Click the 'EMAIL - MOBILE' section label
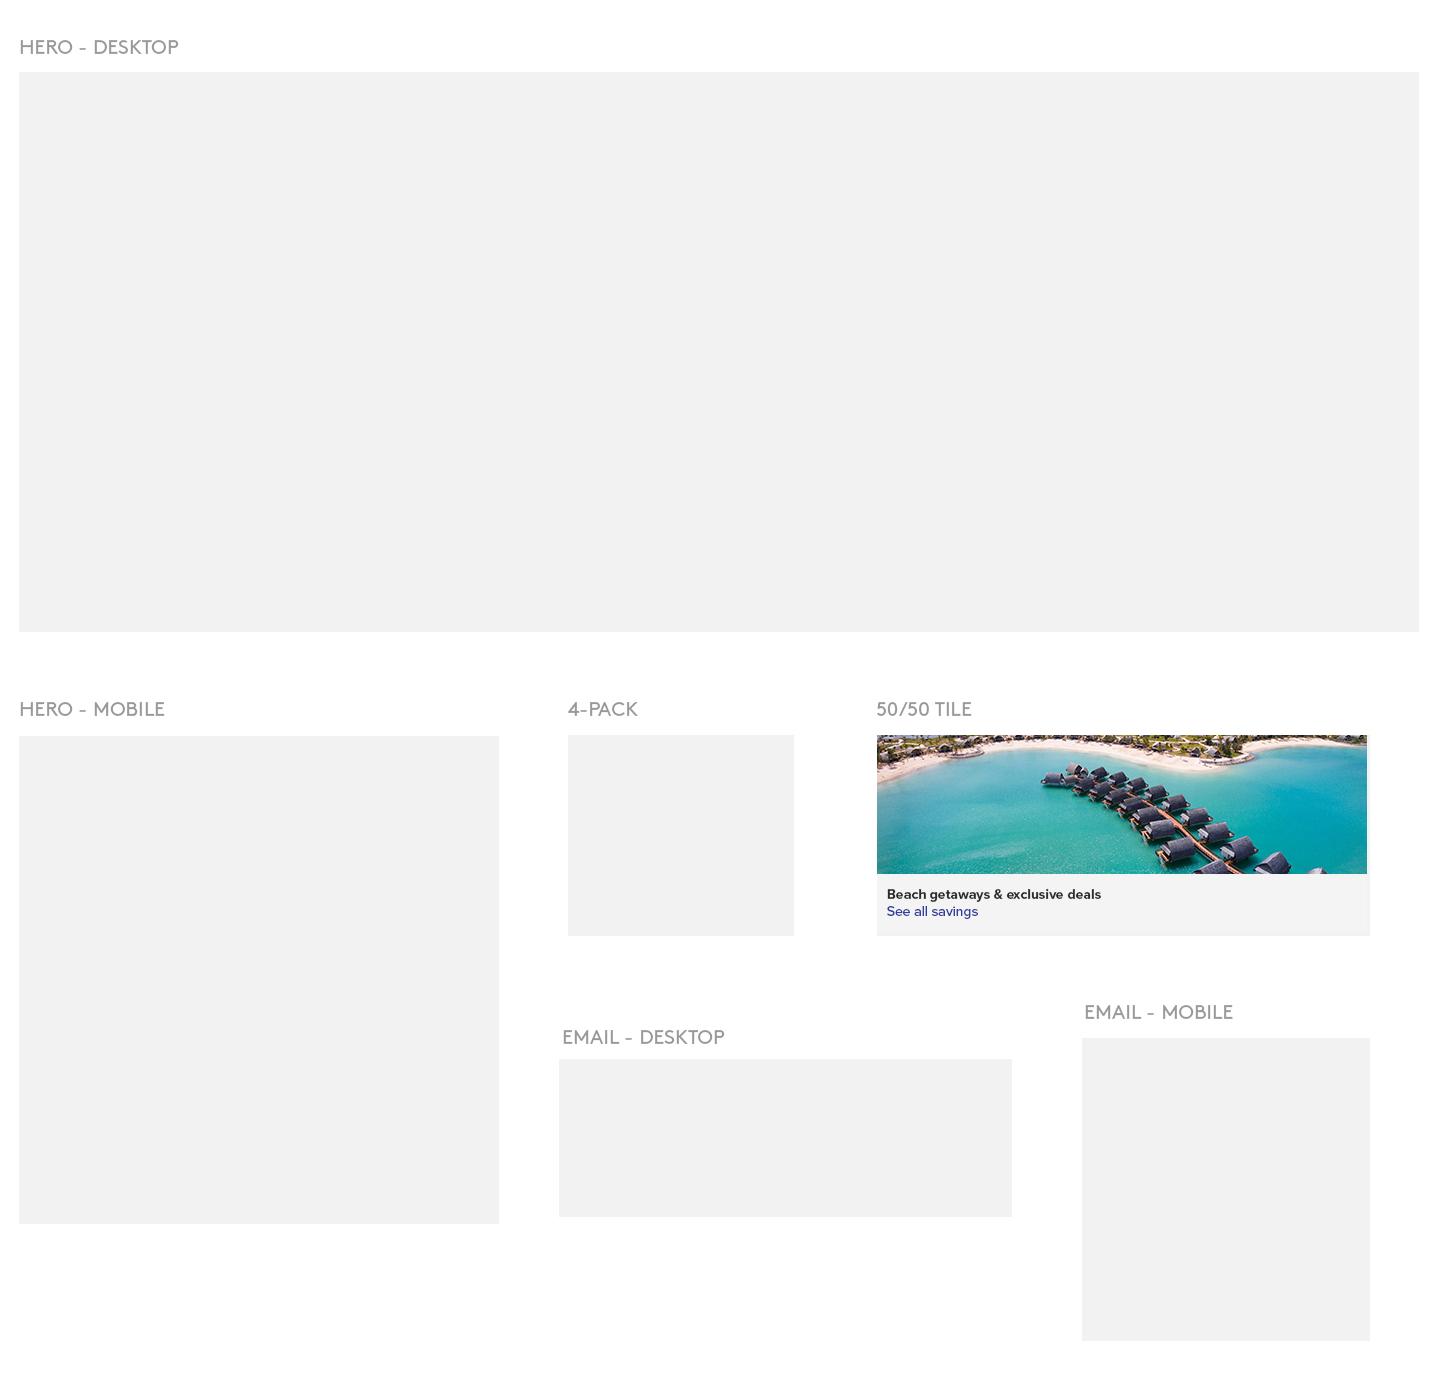This screenshot has height=1374, width=1440. coord(1158,1013)
